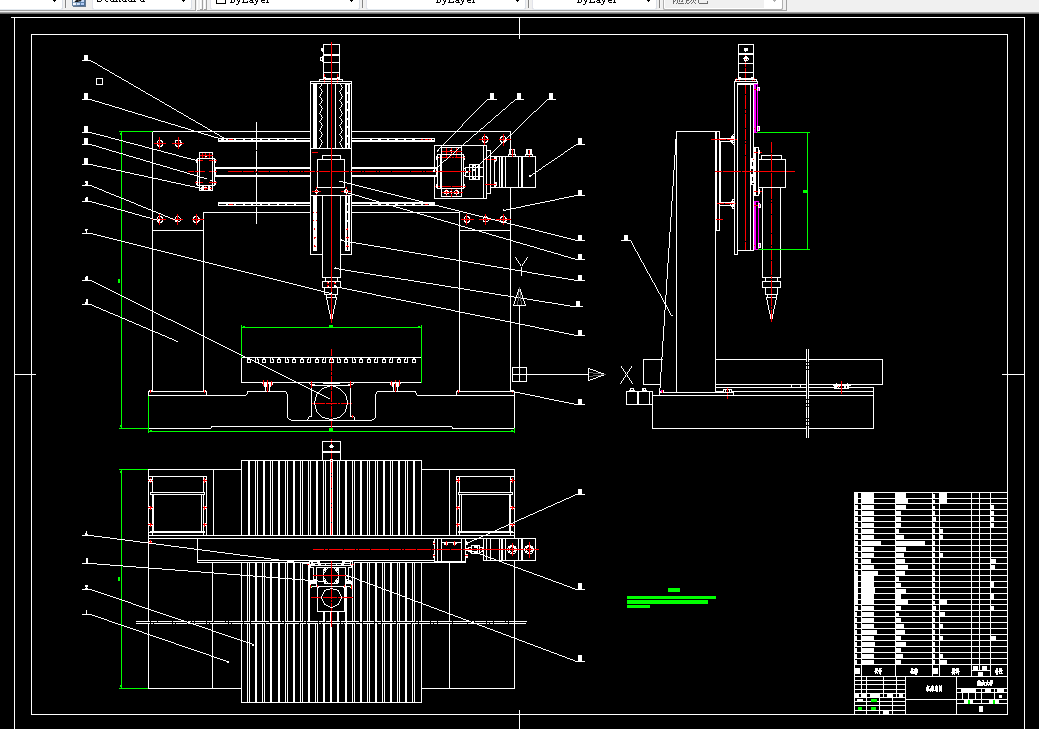Click the X axis label of UCS icon
Viewport: 1039px width, 729px height.
point(626,375)
